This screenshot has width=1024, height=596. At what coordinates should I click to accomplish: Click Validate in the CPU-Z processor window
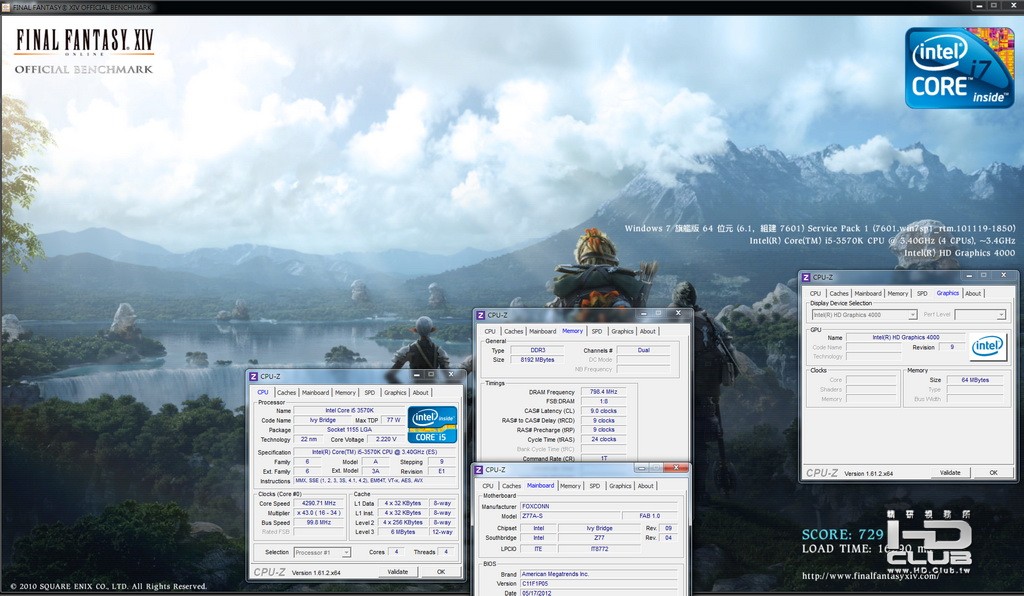tap(398, 572)
